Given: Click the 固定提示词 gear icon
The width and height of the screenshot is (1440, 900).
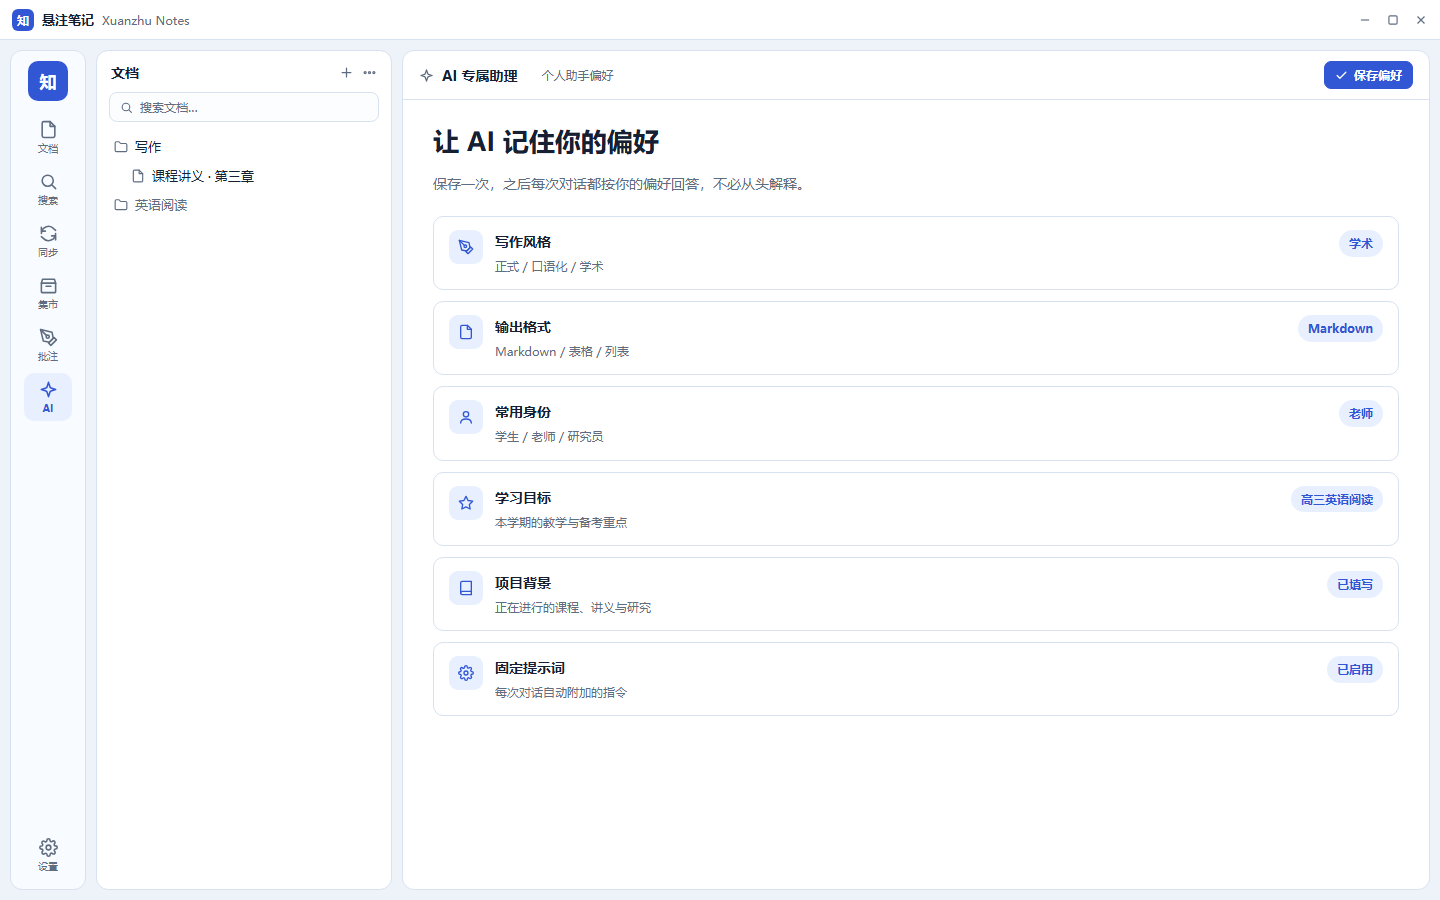Looking at the screenshot, I should click(x=466, y=673).
